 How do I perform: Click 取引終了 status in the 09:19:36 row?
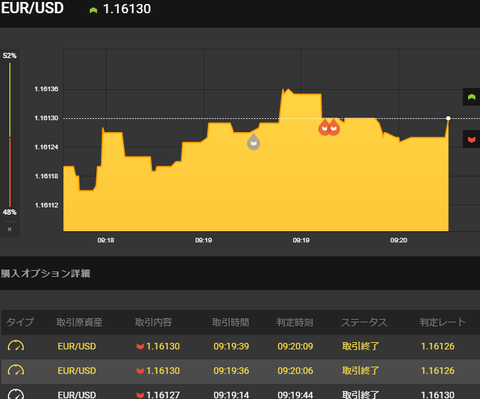361,371
